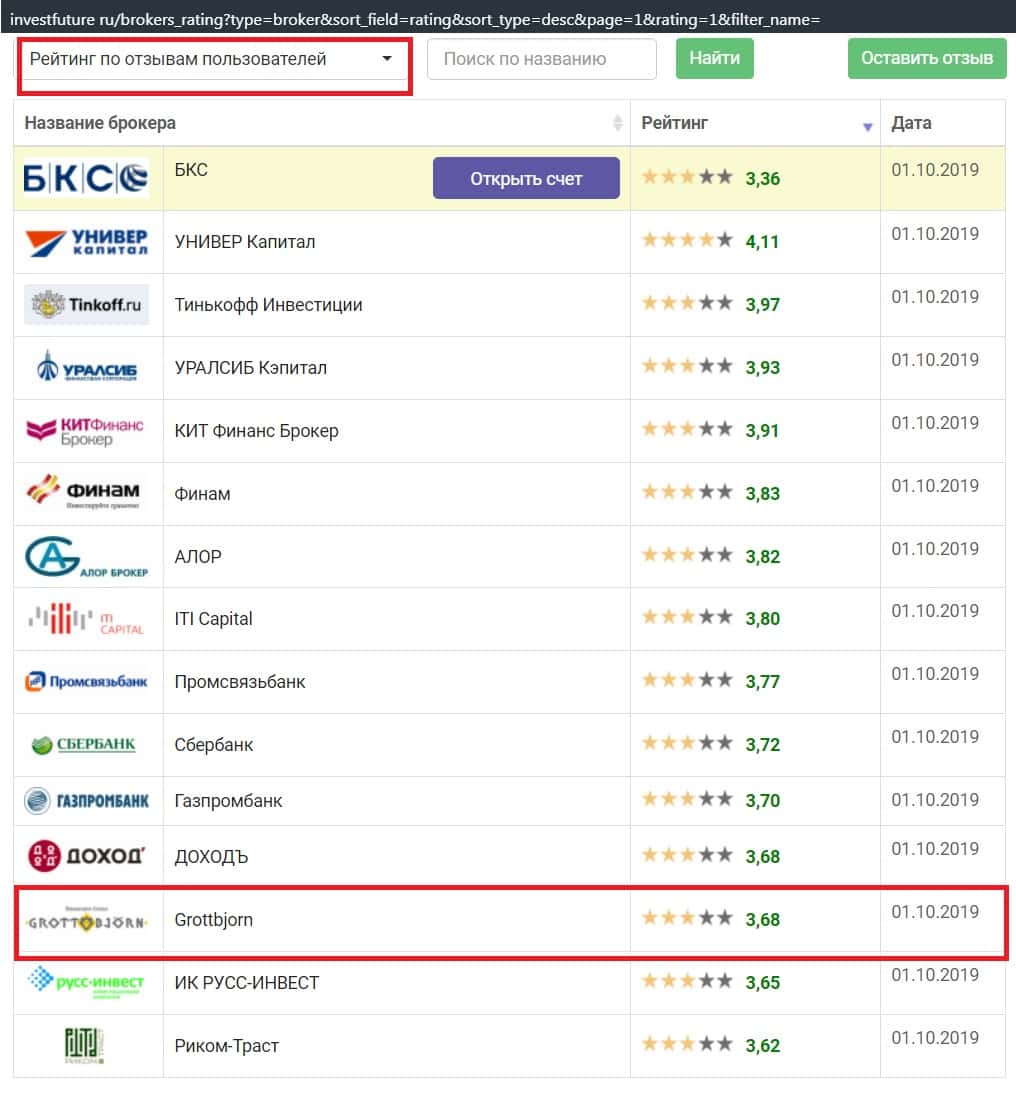Click the Tinkoff.ru logo
Viewport: 1016px width, 1093px height.
tap(86, 305)
